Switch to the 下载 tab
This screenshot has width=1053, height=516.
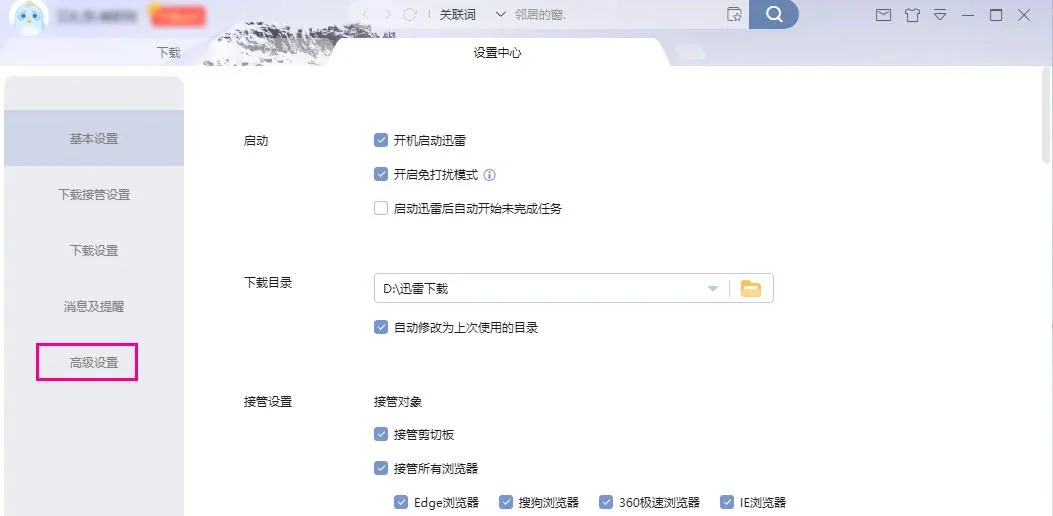pyautogui.click(x=169, y=53)
